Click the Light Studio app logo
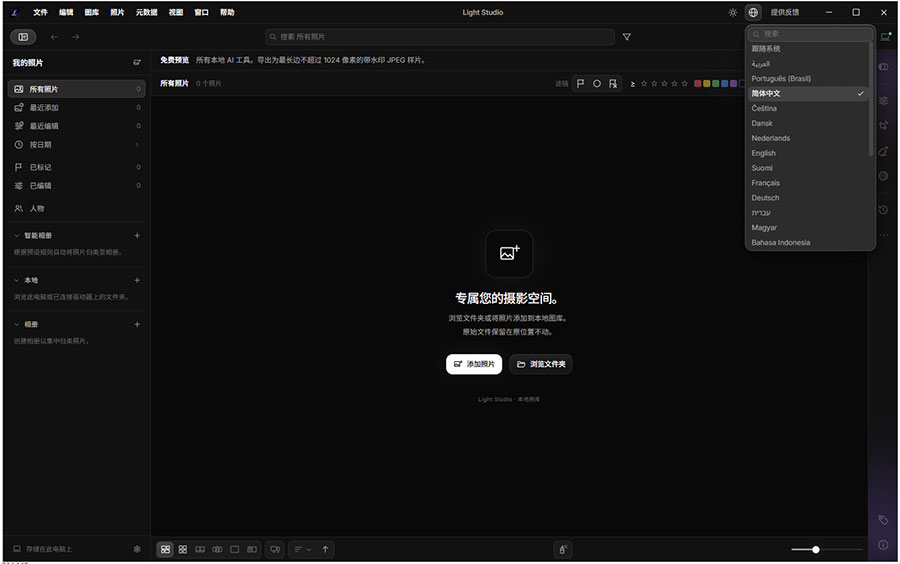The height and width of the screenshot is (564, 900). point(15,12)
